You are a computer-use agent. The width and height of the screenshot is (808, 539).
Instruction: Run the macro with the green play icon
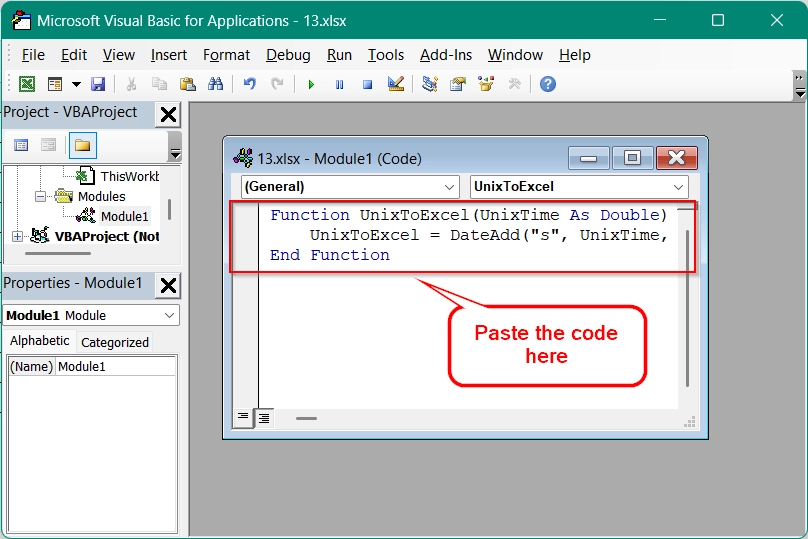tap(311, 85)
